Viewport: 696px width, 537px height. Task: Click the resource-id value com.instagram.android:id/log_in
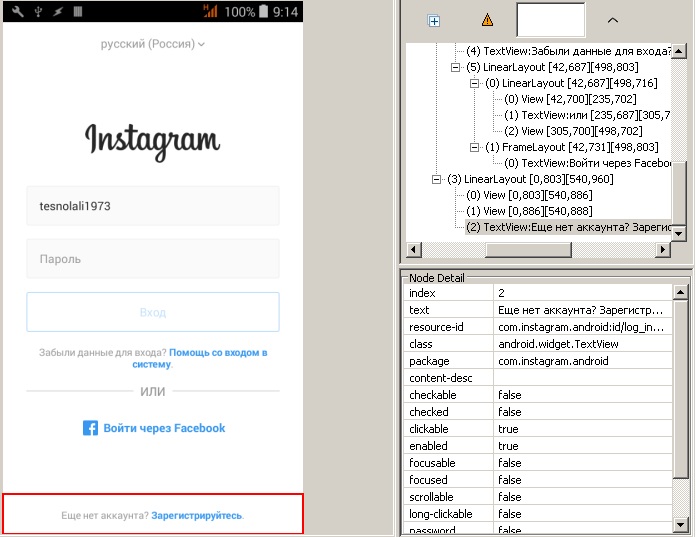[581, 327]
